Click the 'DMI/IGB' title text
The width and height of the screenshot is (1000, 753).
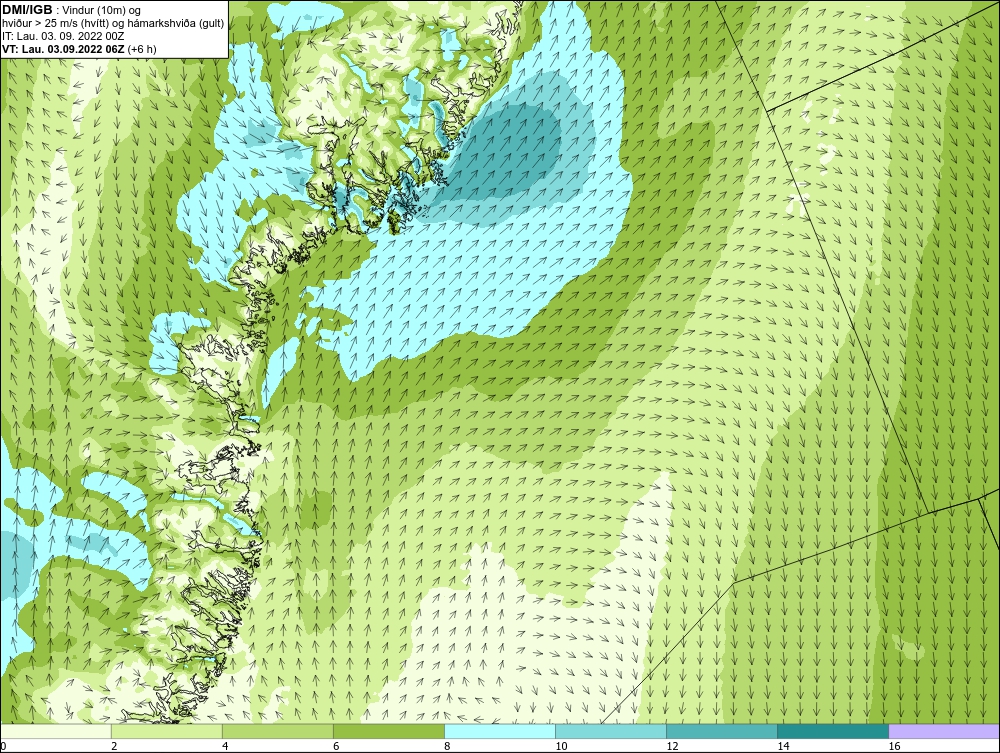[x=27, y=10]
